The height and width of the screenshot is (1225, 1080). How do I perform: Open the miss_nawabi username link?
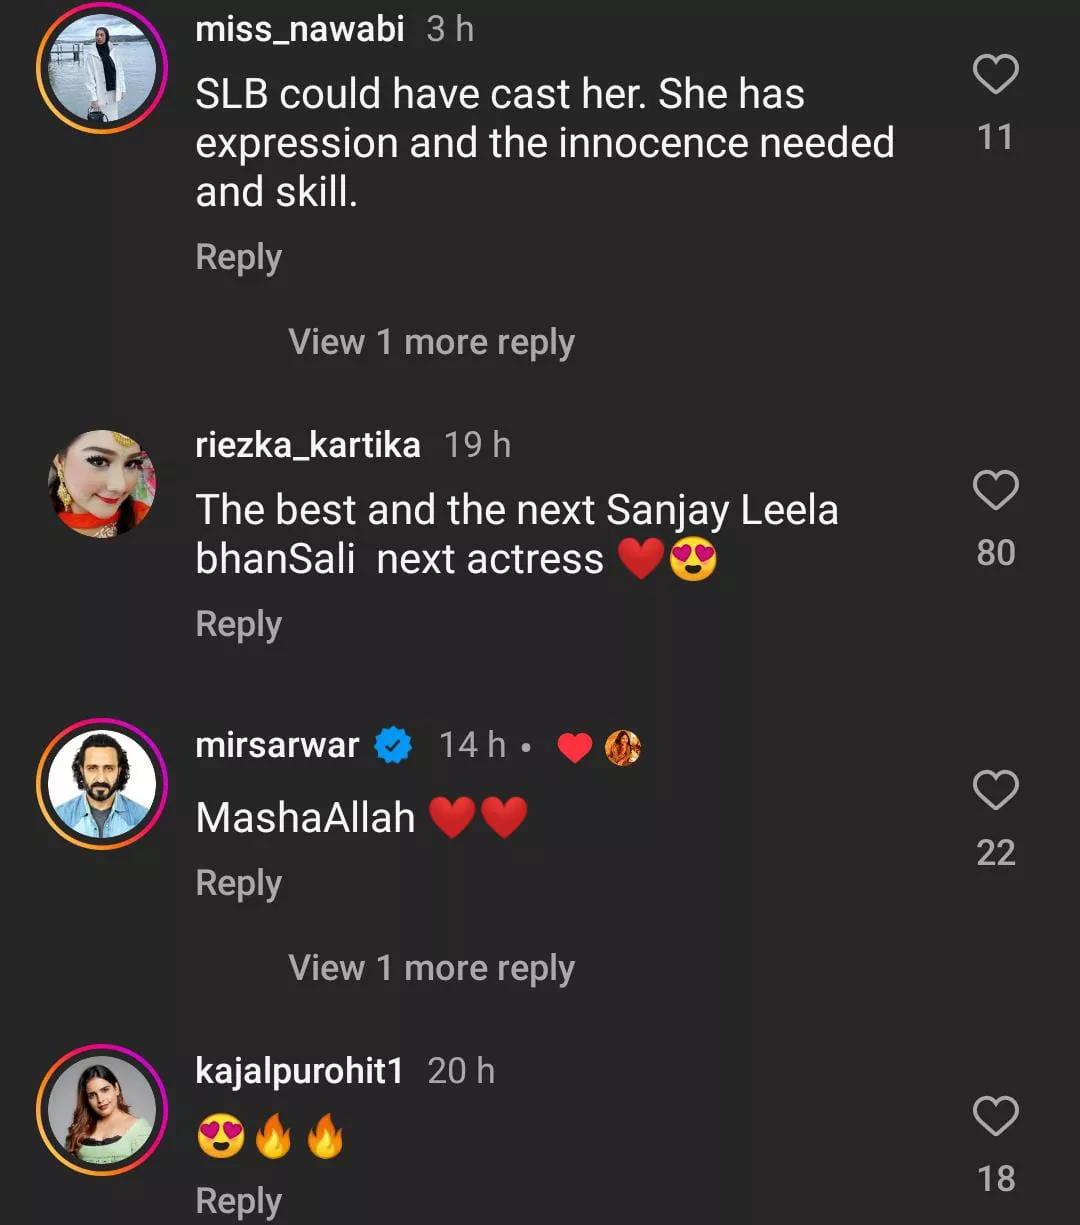pyautogui.click(x=299, y=29)
